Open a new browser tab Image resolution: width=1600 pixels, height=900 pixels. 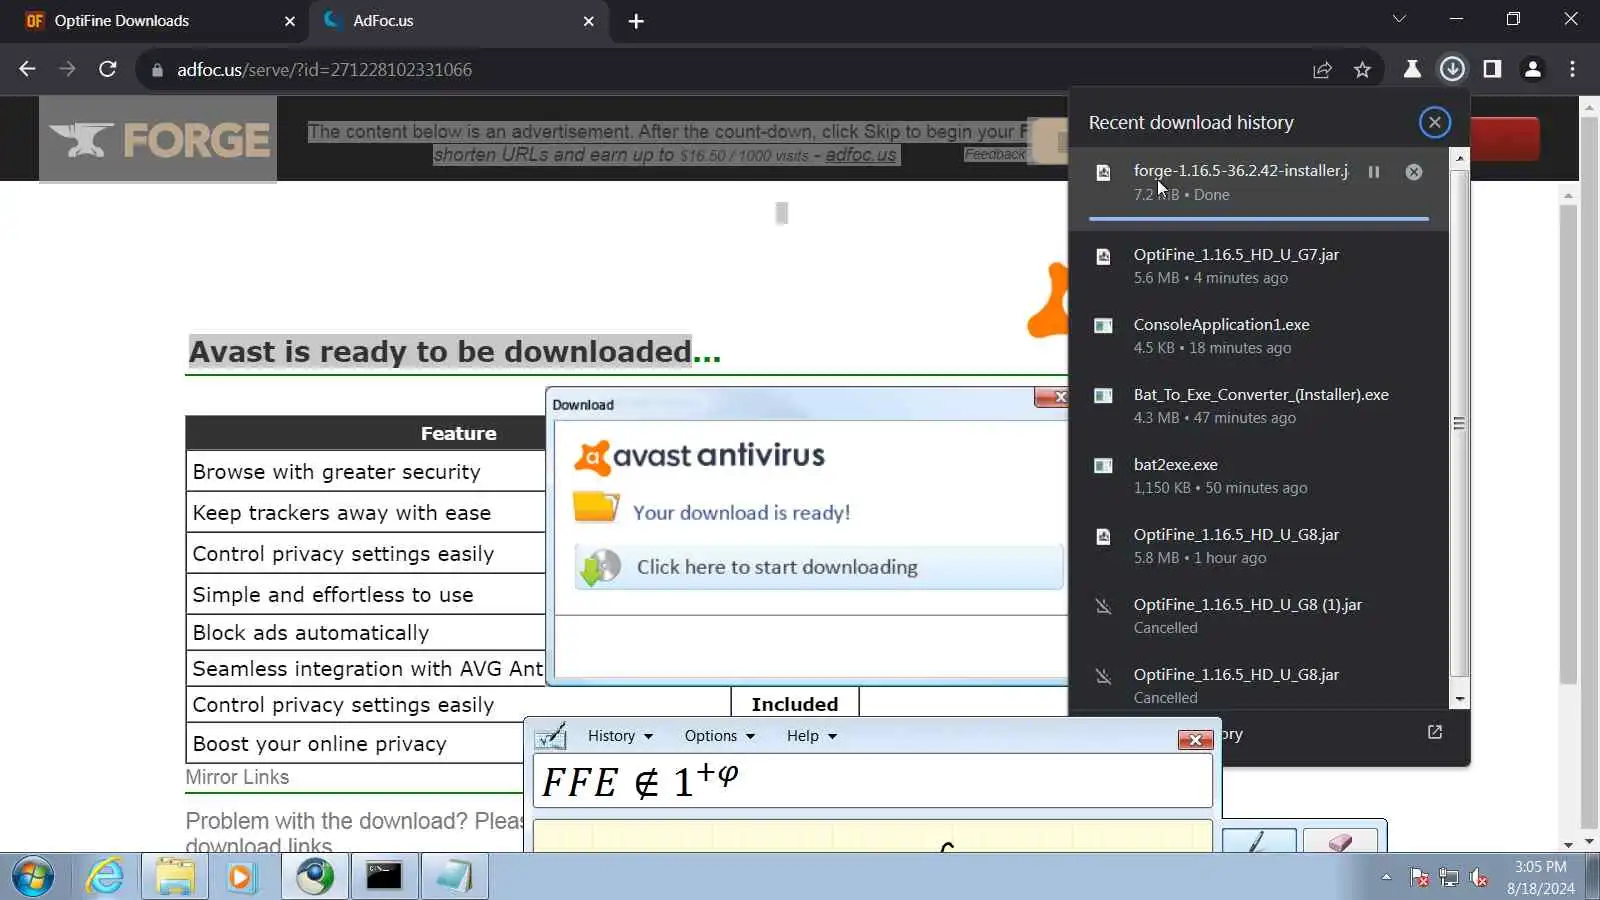pyautogui.click(x=636, y=21)
